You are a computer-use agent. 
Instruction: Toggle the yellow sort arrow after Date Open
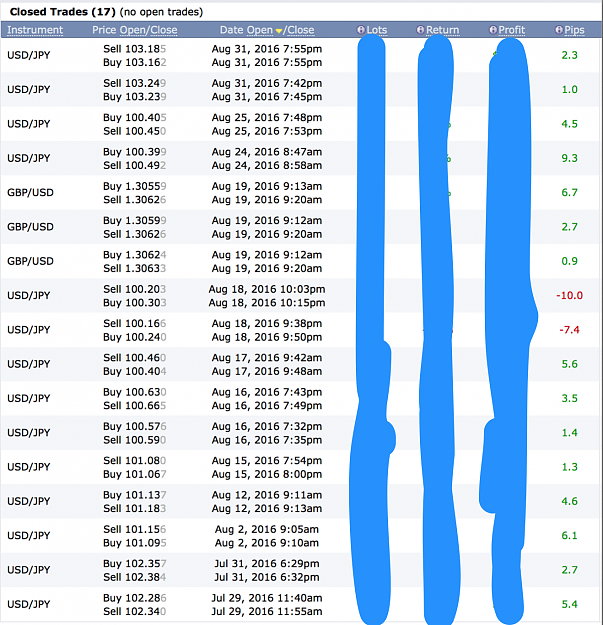(279, 31)
